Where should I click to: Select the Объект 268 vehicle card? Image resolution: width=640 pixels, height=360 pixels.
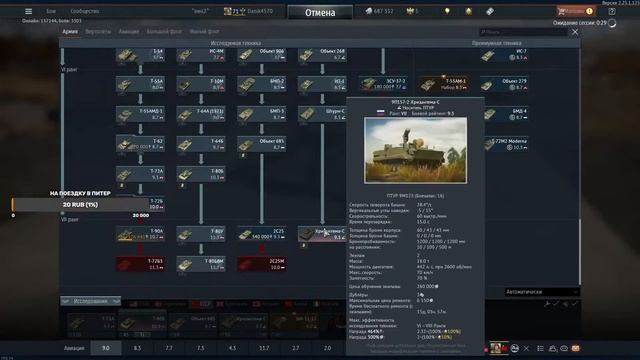coord(322,55)
